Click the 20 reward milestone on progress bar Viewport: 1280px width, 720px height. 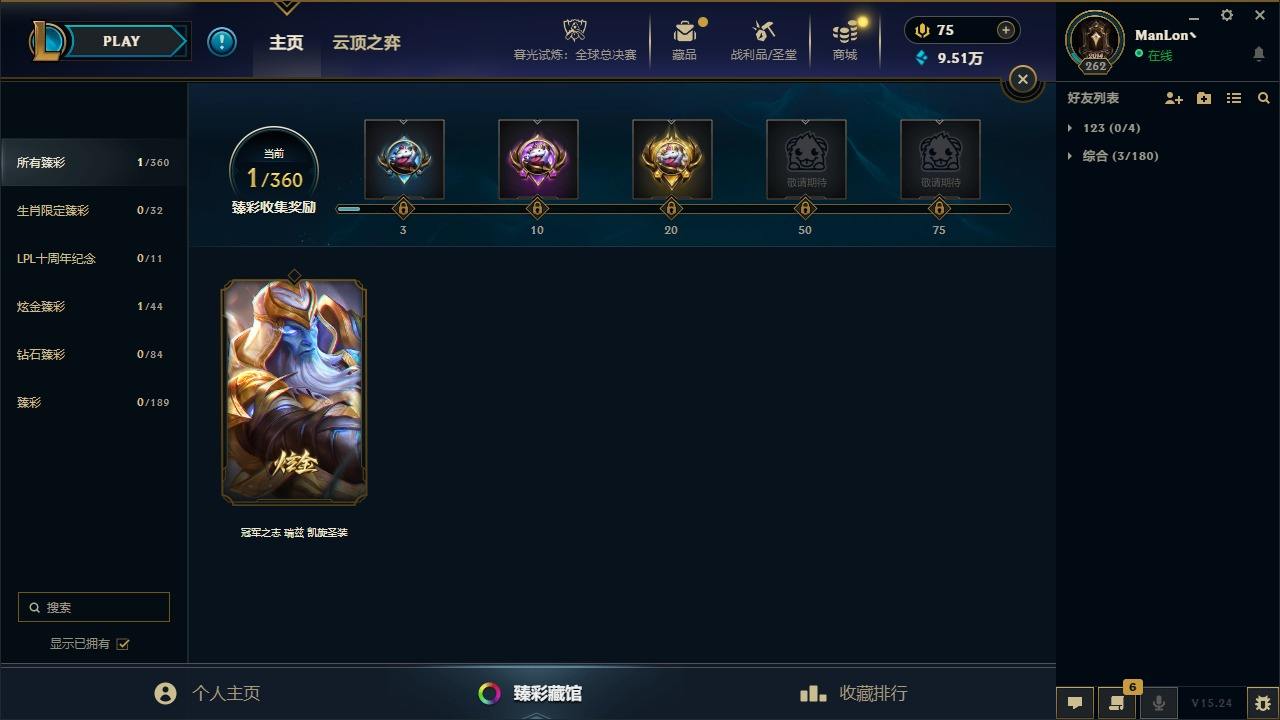[x=671, y=209]
